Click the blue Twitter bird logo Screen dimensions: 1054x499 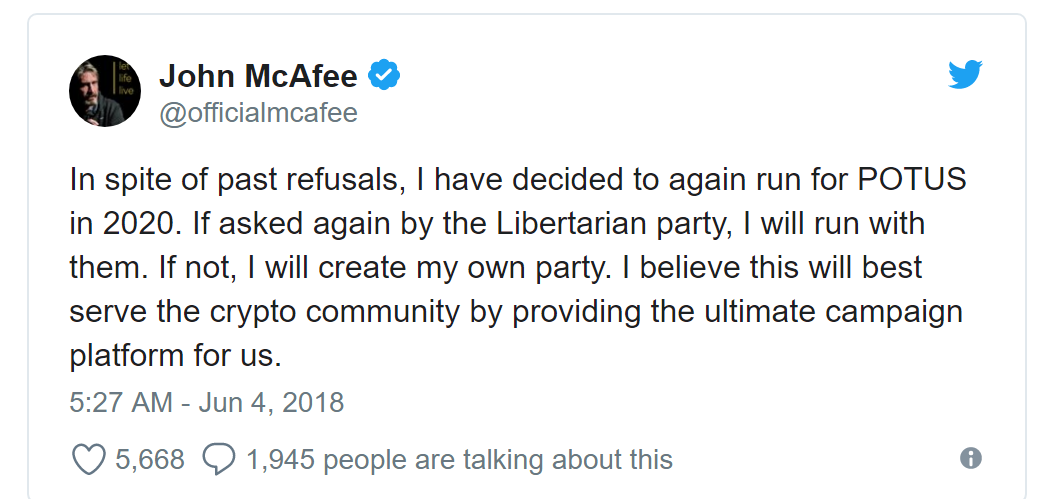(965, 74)
